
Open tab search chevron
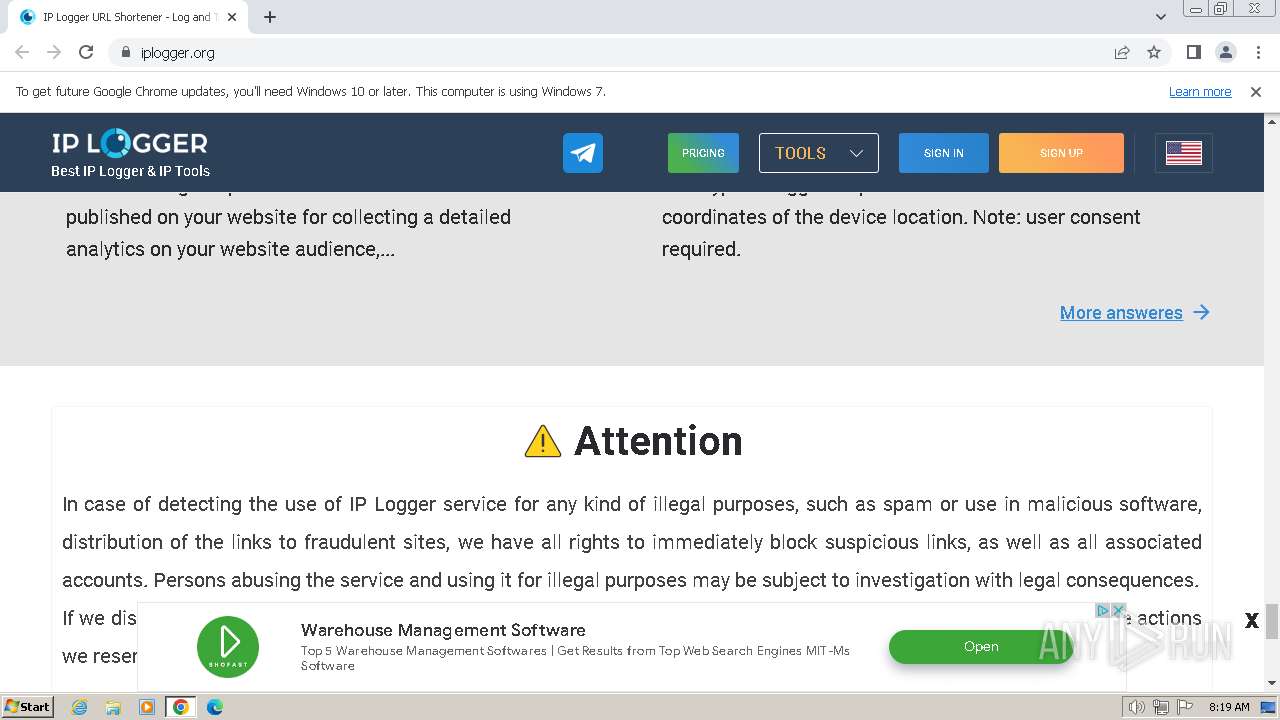pyautogui.click(x=1160, y=17)
